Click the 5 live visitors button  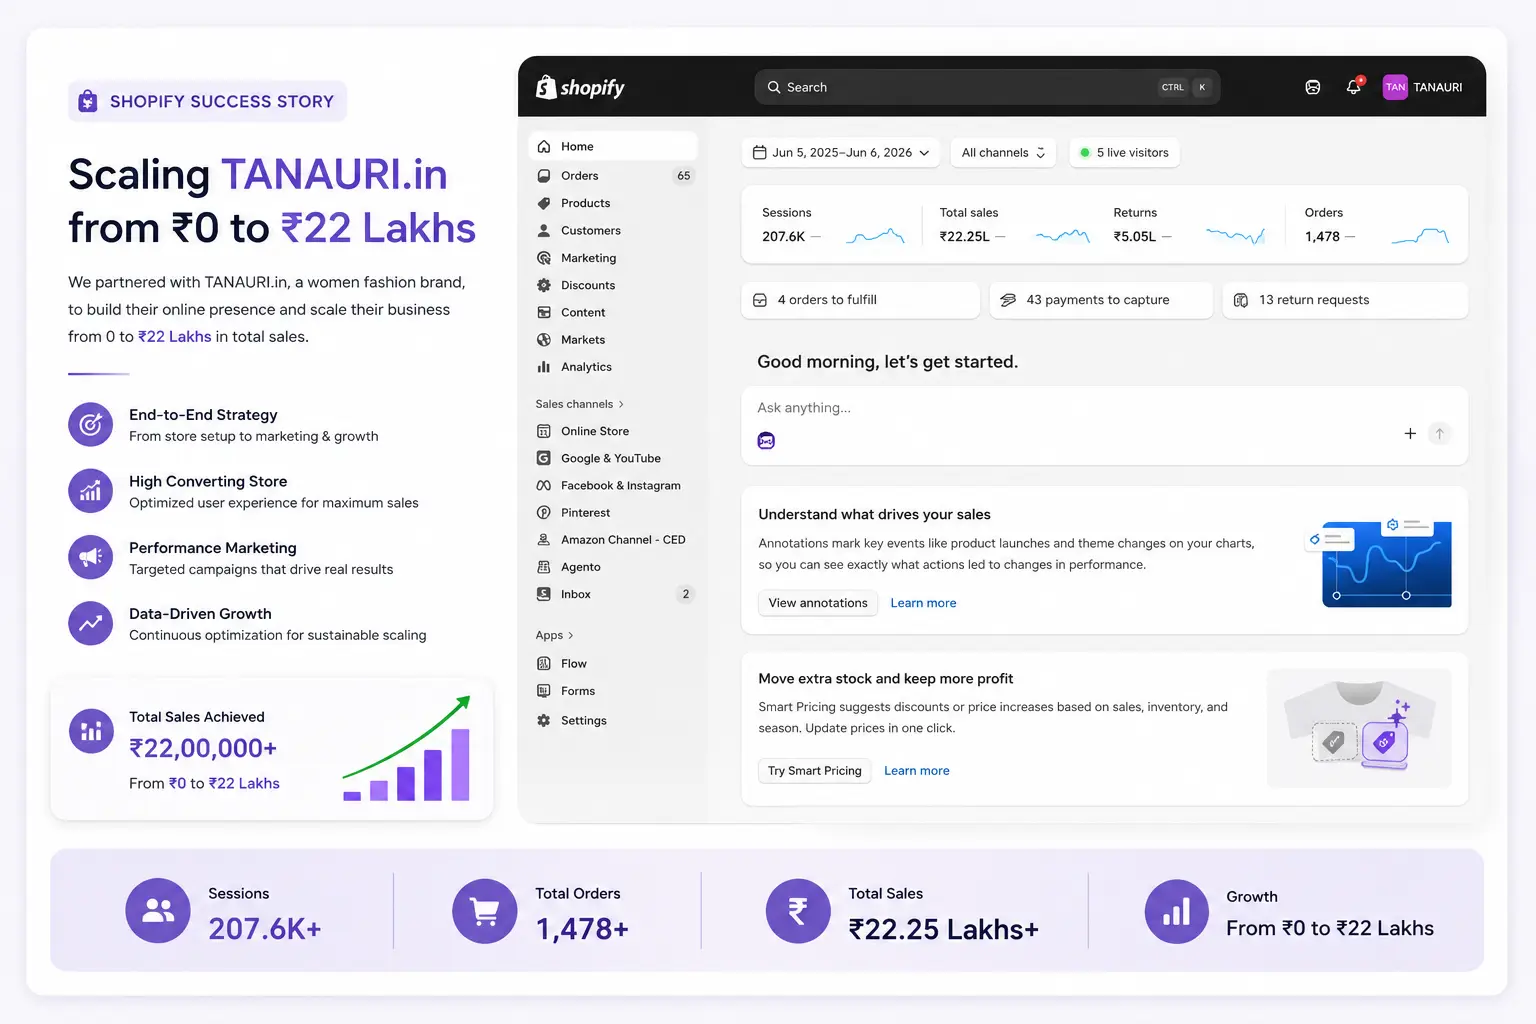coord(1124,153)
